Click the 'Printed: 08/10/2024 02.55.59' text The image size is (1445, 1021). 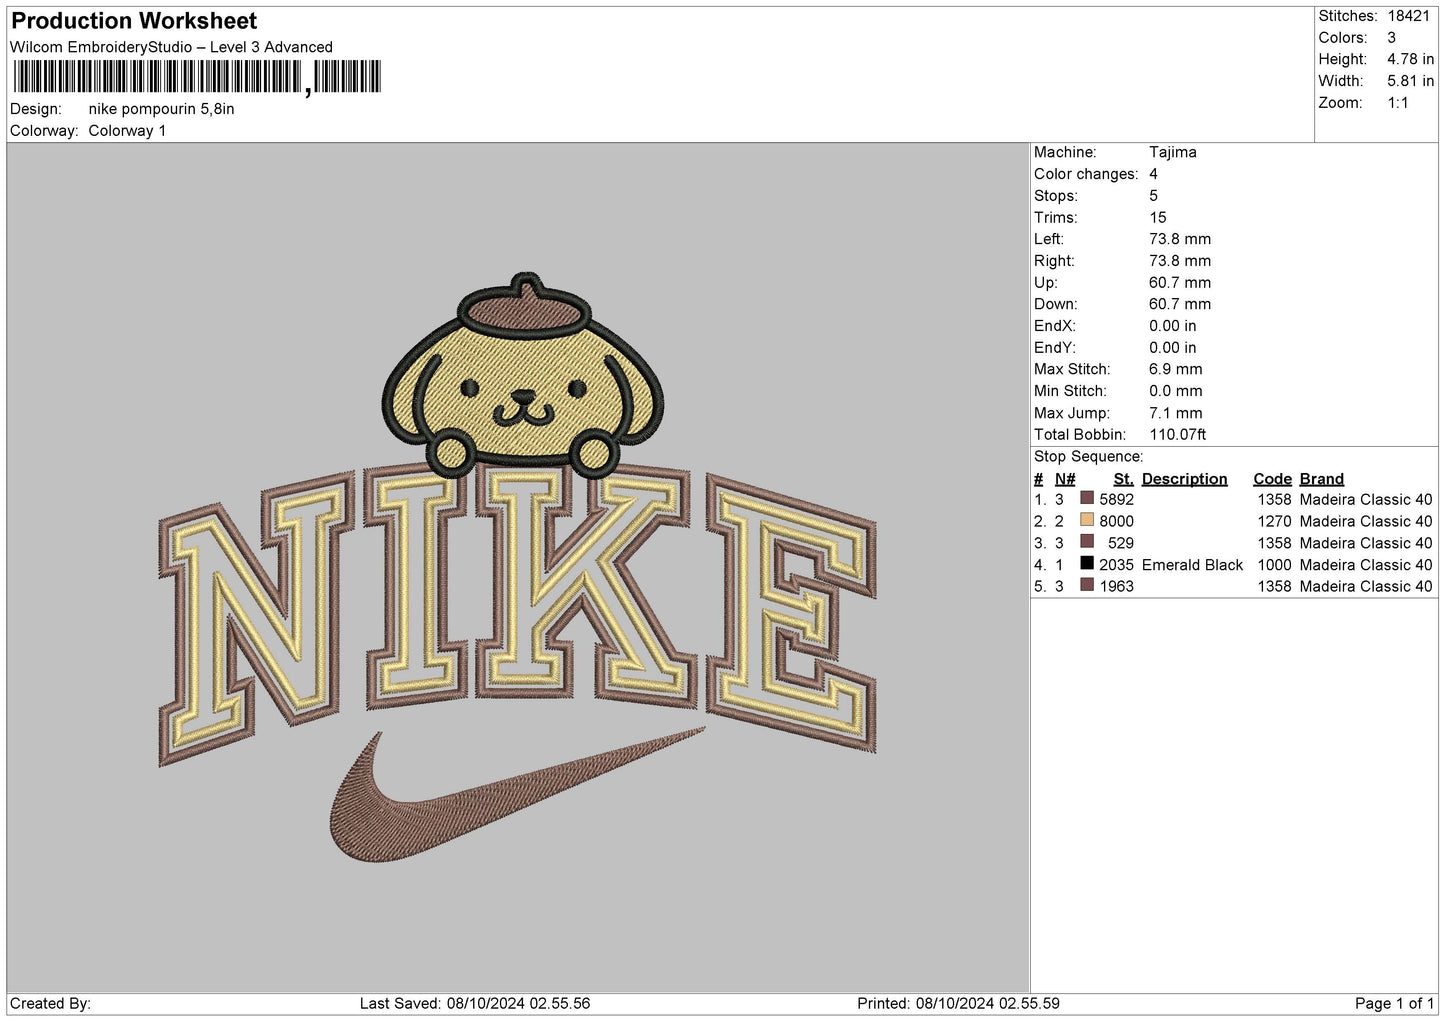(958, 1003)
